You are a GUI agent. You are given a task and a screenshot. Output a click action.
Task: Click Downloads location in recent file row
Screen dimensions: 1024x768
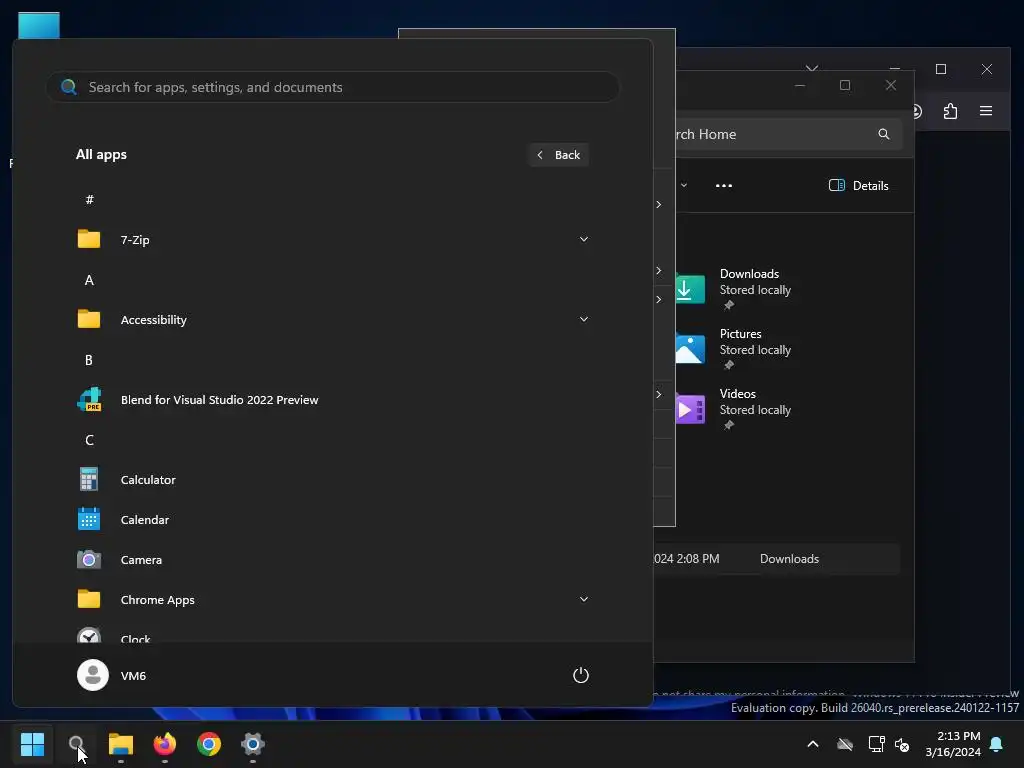pos(789,558)
